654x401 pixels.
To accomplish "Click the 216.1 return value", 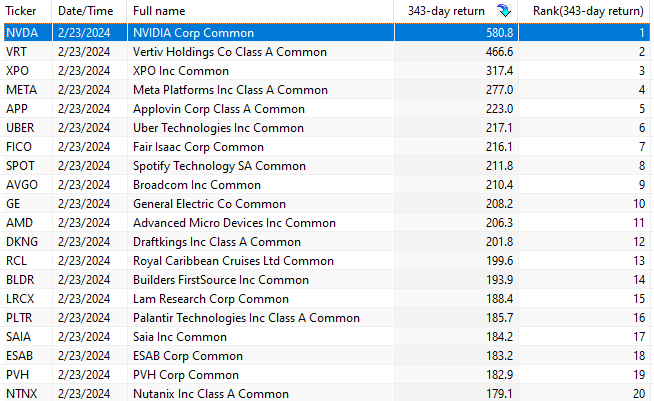I will pos(499,147).
